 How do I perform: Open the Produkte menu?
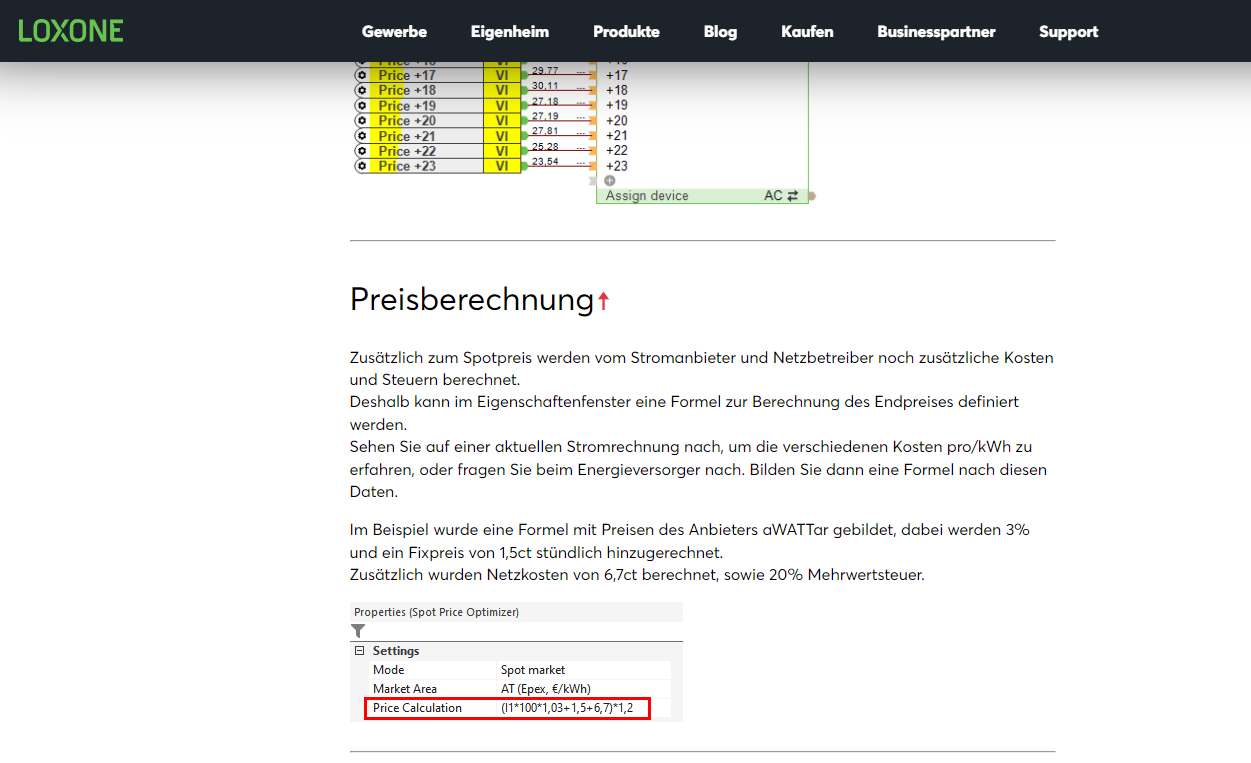tap(626, 31)
